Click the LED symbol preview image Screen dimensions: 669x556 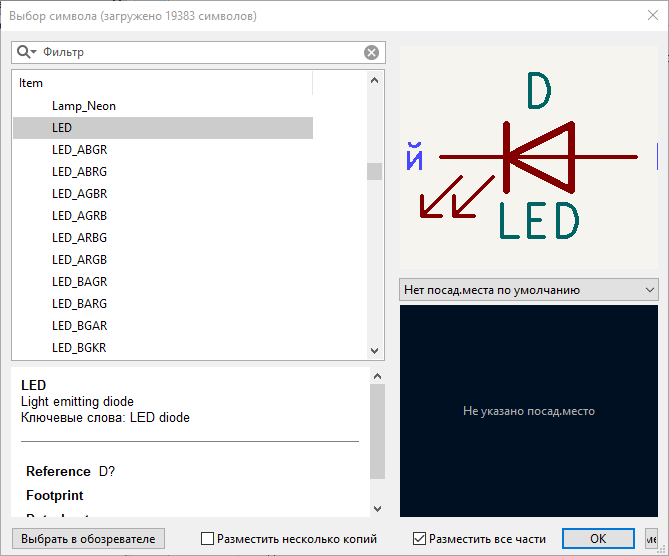tap(528, 158)
